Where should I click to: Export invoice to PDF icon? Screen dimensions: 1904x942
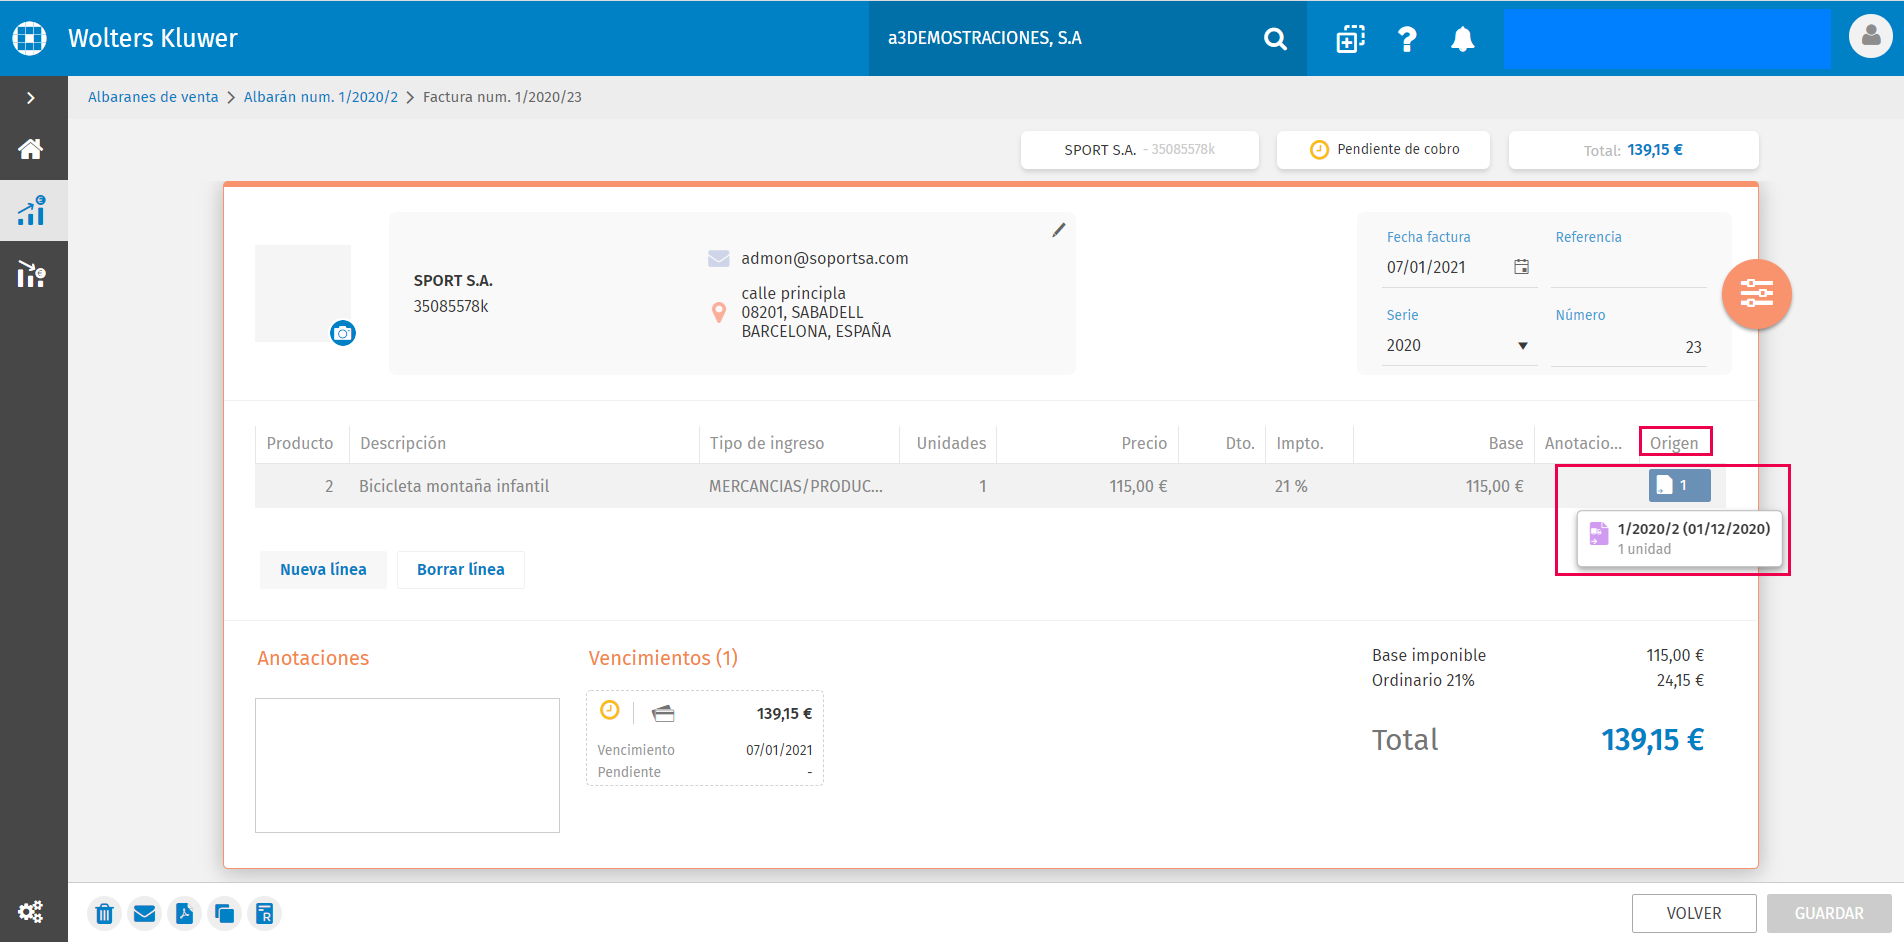(x=185, y=913)
